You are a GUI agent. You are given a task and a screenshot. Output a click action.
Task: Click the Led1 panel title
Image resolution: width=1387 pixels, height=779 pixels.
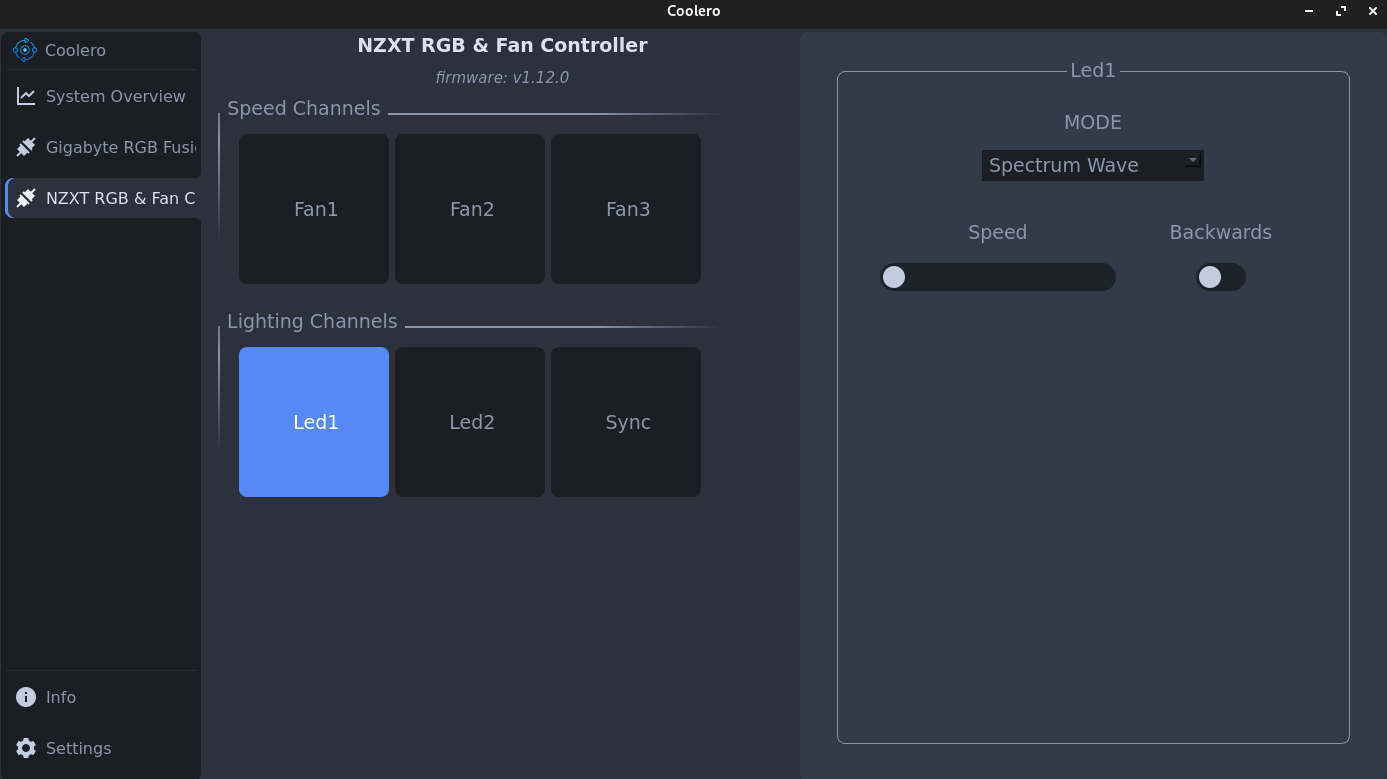click(1093, 70)
